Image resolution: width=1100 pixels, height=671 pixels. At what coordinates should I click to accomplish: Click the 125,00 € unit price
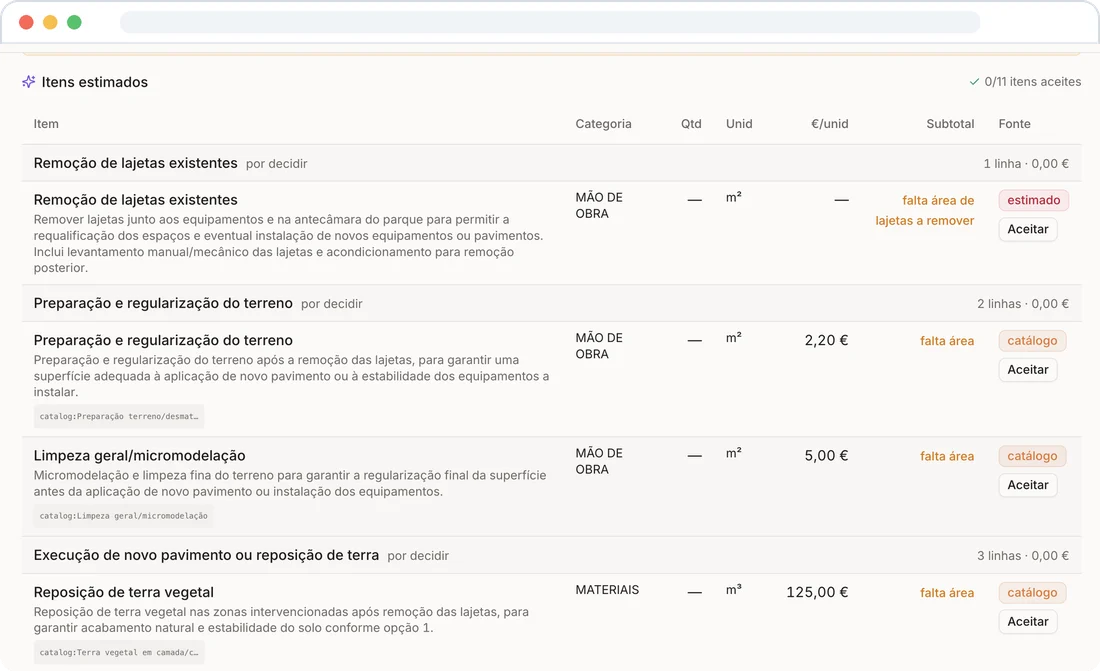tap(817, 592)
